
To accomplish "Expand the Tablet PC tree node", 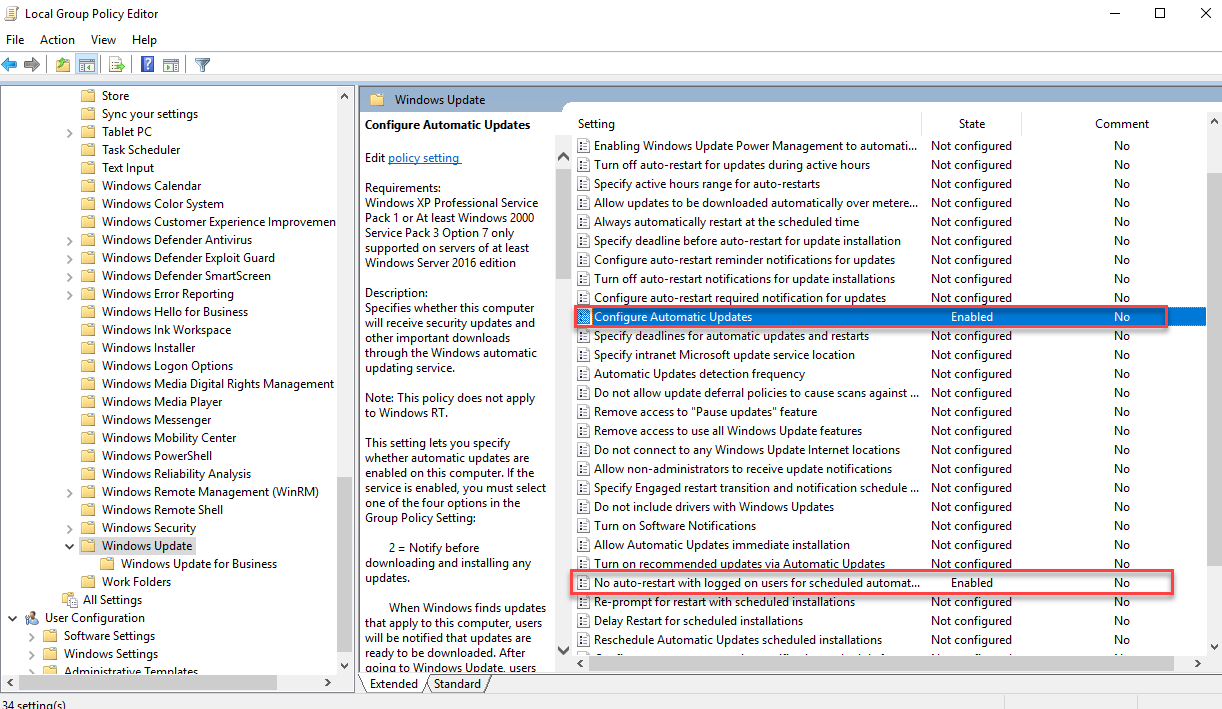I will click(69, 132).
